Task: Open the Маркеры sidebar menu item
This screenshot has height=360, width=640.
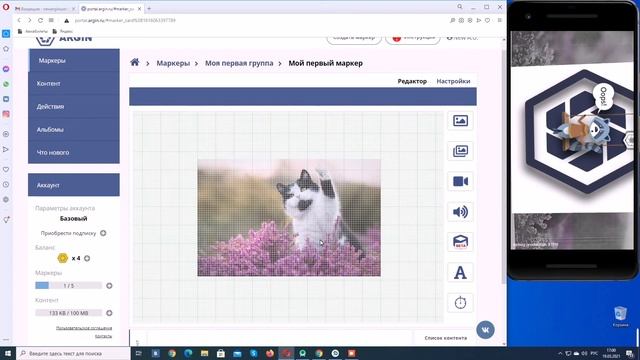Action: coord(74,60)
